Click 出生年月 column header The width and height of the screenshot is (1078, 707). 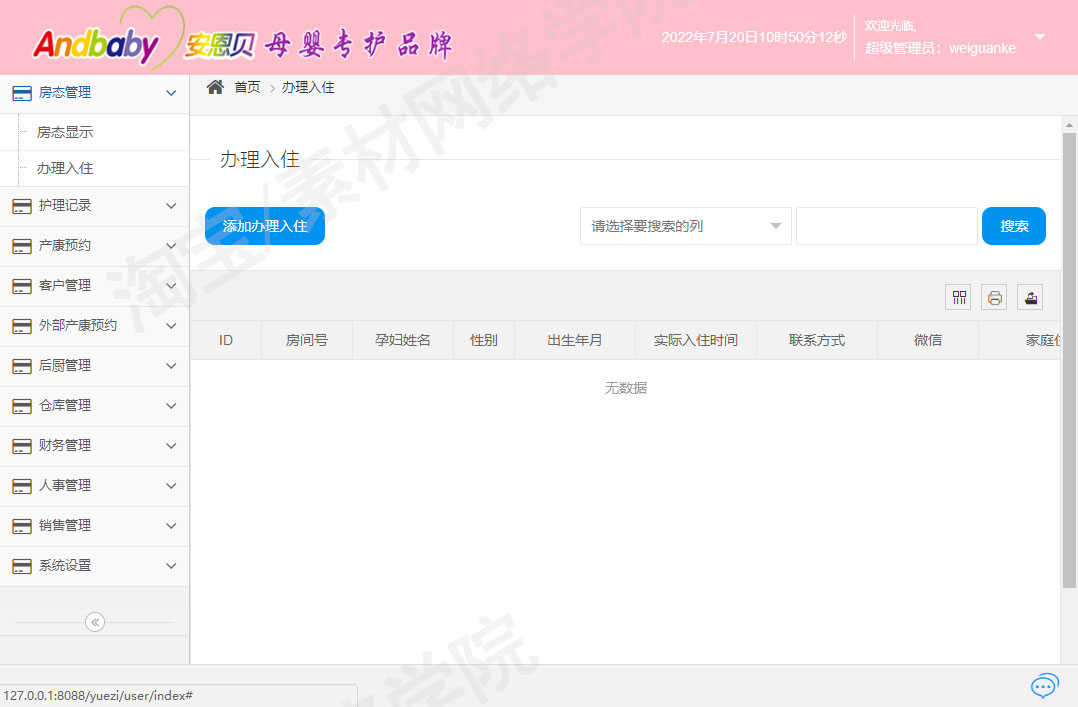pyautogui.click(x=574, y=340)
